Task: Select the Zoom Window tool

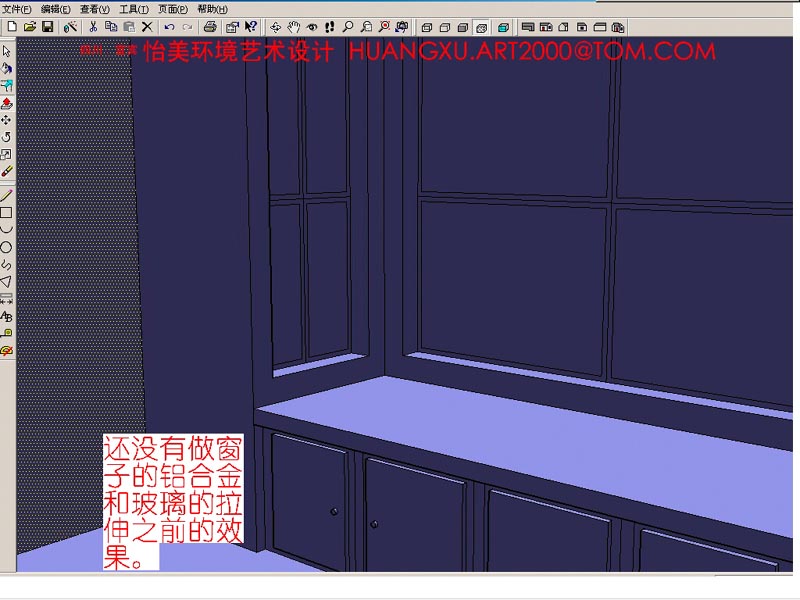Action: (366, 27)
